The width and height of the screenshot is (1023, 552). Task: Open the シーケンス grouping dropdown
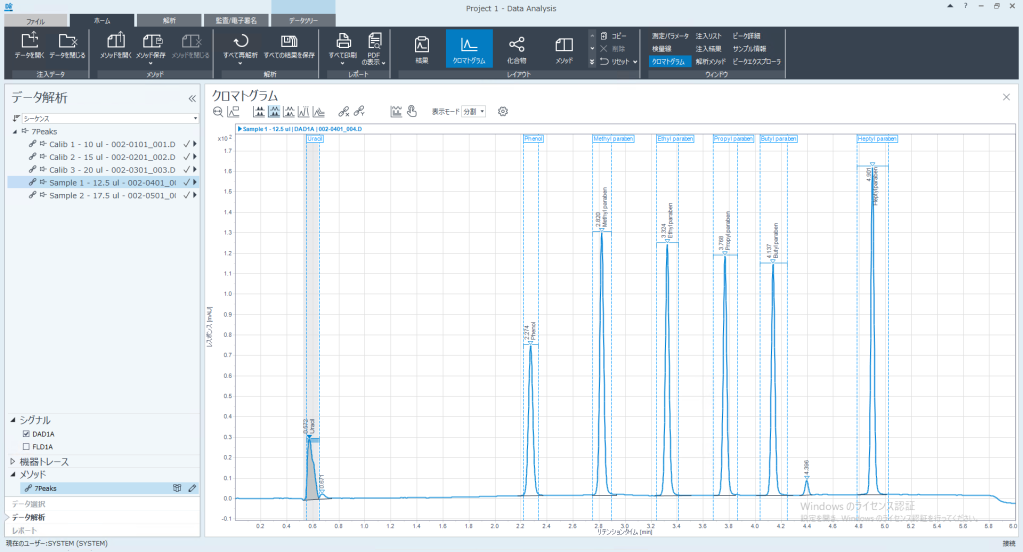pyautogui.click(x=110, y=118)
